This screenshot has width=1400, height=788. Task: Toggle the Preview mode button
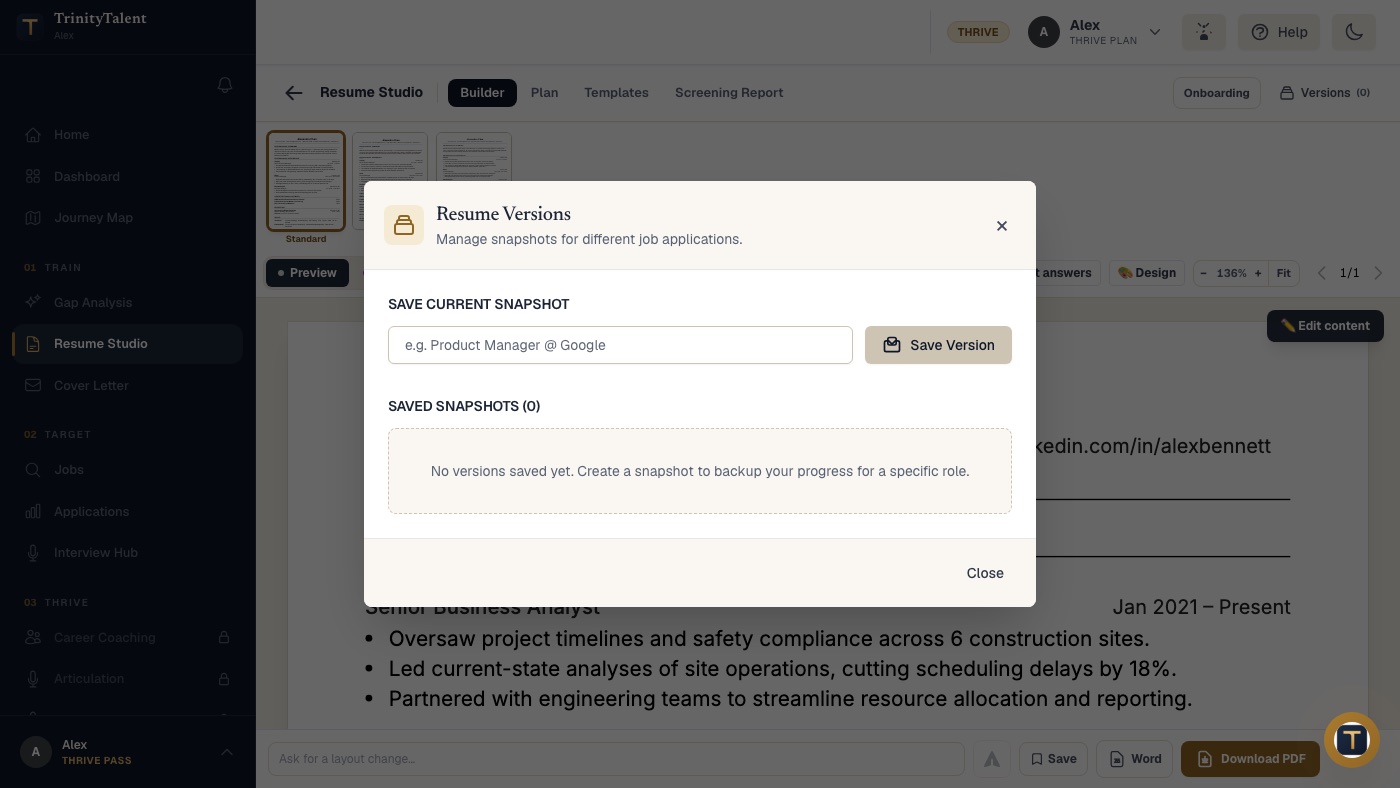(x=307, y=273)
